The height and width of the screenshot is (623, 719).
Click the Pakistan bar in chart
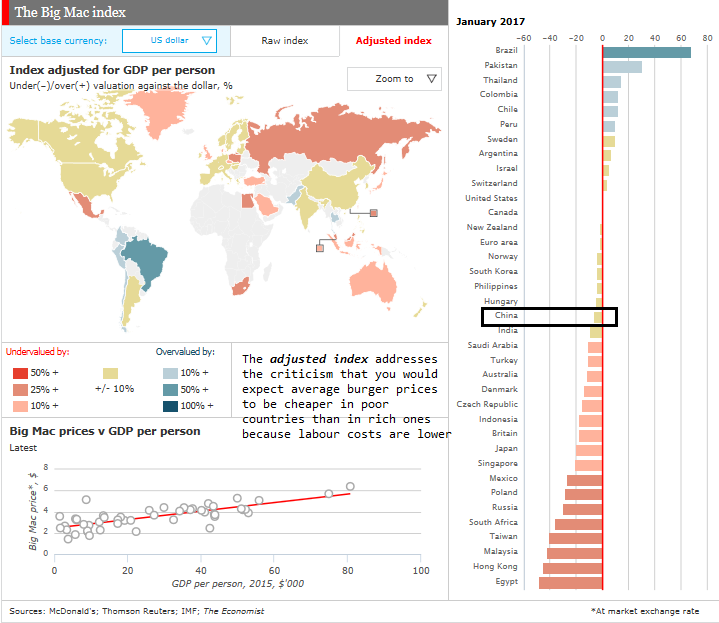click(x=622, y=67)
